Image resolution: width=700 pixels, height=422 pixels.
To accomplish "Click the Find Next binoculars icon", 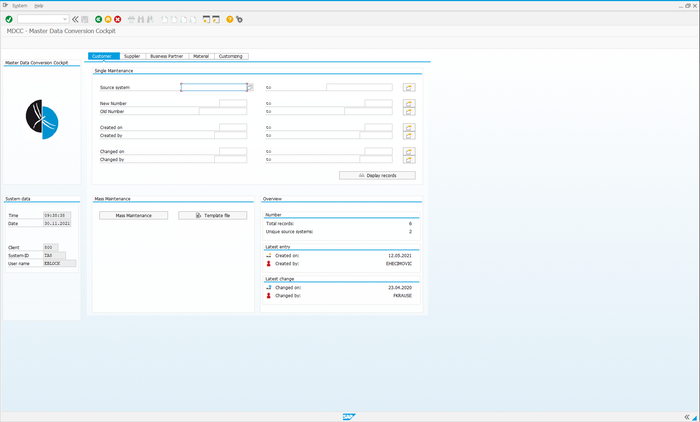I will tap(150, 19).
